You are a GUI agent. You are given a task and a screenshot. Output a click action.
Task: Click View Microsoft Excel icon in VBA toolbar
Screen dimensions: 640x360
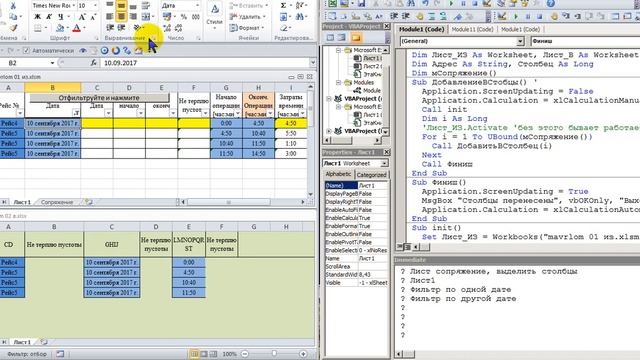(333, 4)
